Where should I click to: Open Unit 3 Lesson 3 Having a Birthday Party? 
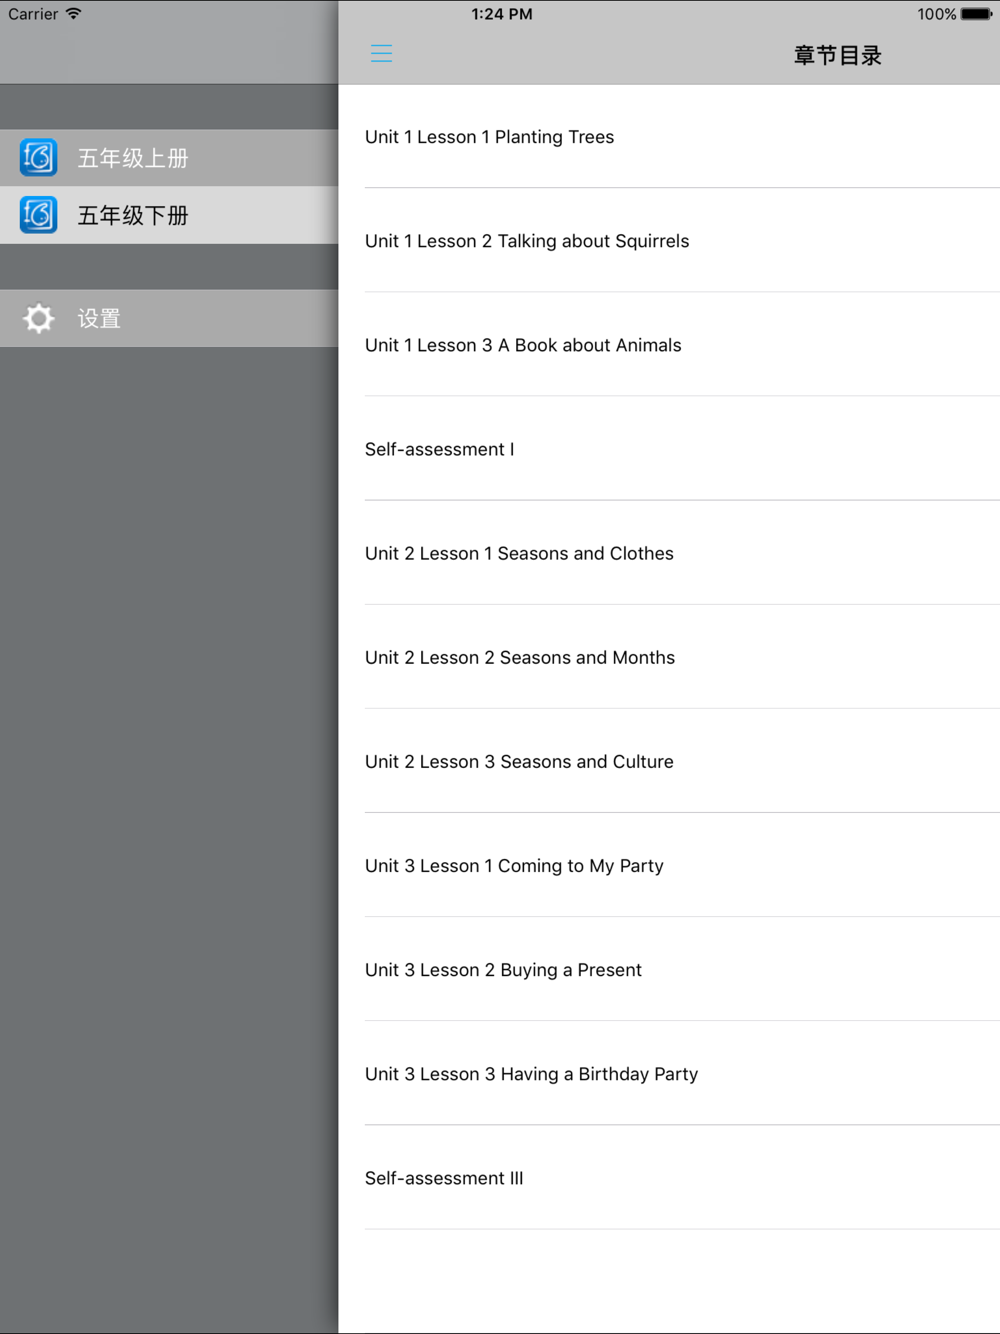click(669, 1073)
